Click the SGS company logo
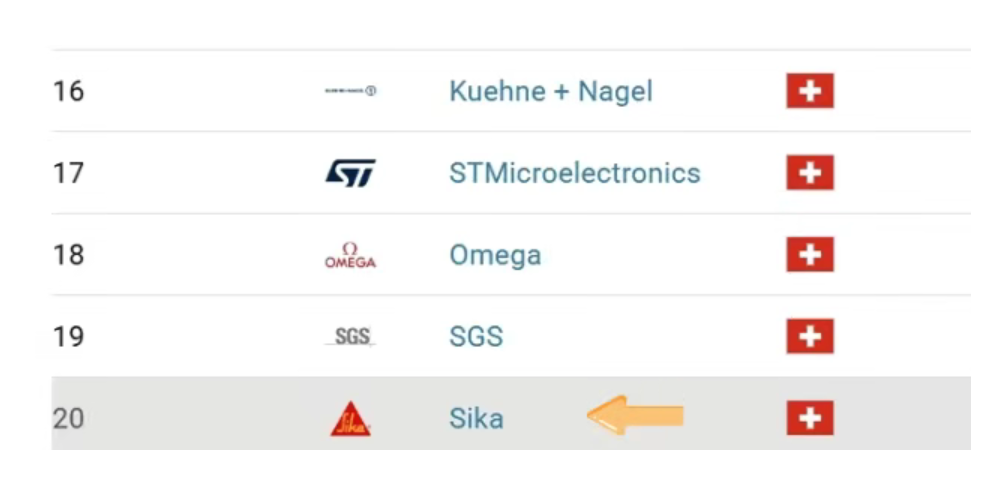The height and width of the screenshot is (487, 993). [351, 336]
